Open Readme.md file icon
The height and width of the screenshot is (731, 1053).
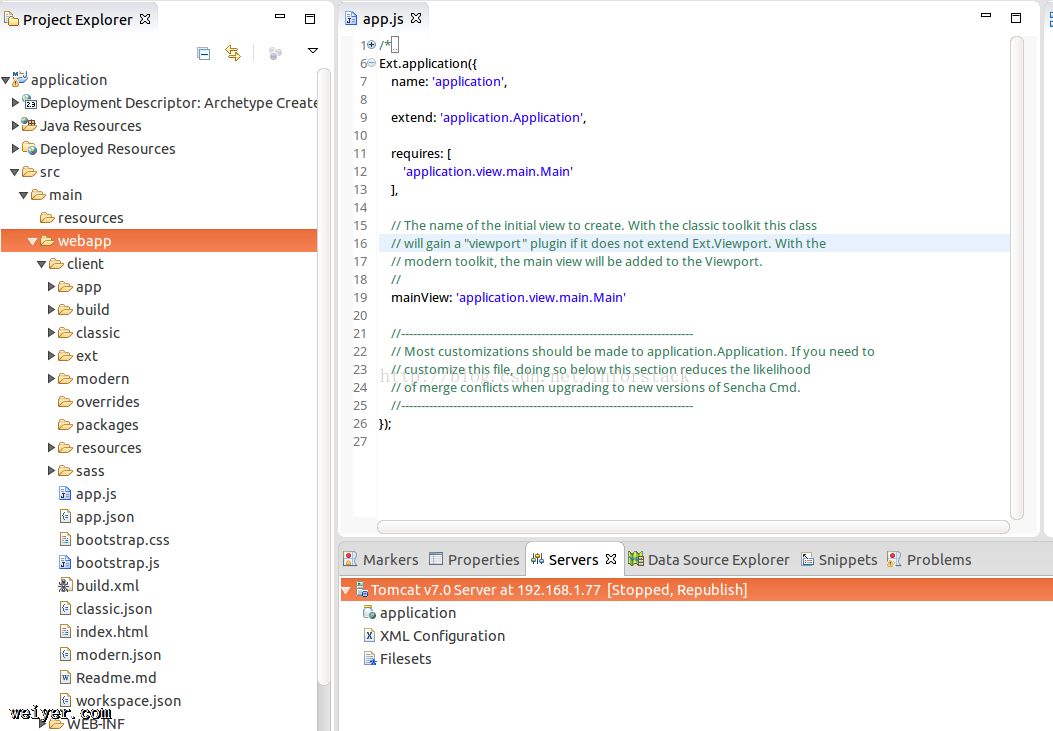tap(65, 677)
